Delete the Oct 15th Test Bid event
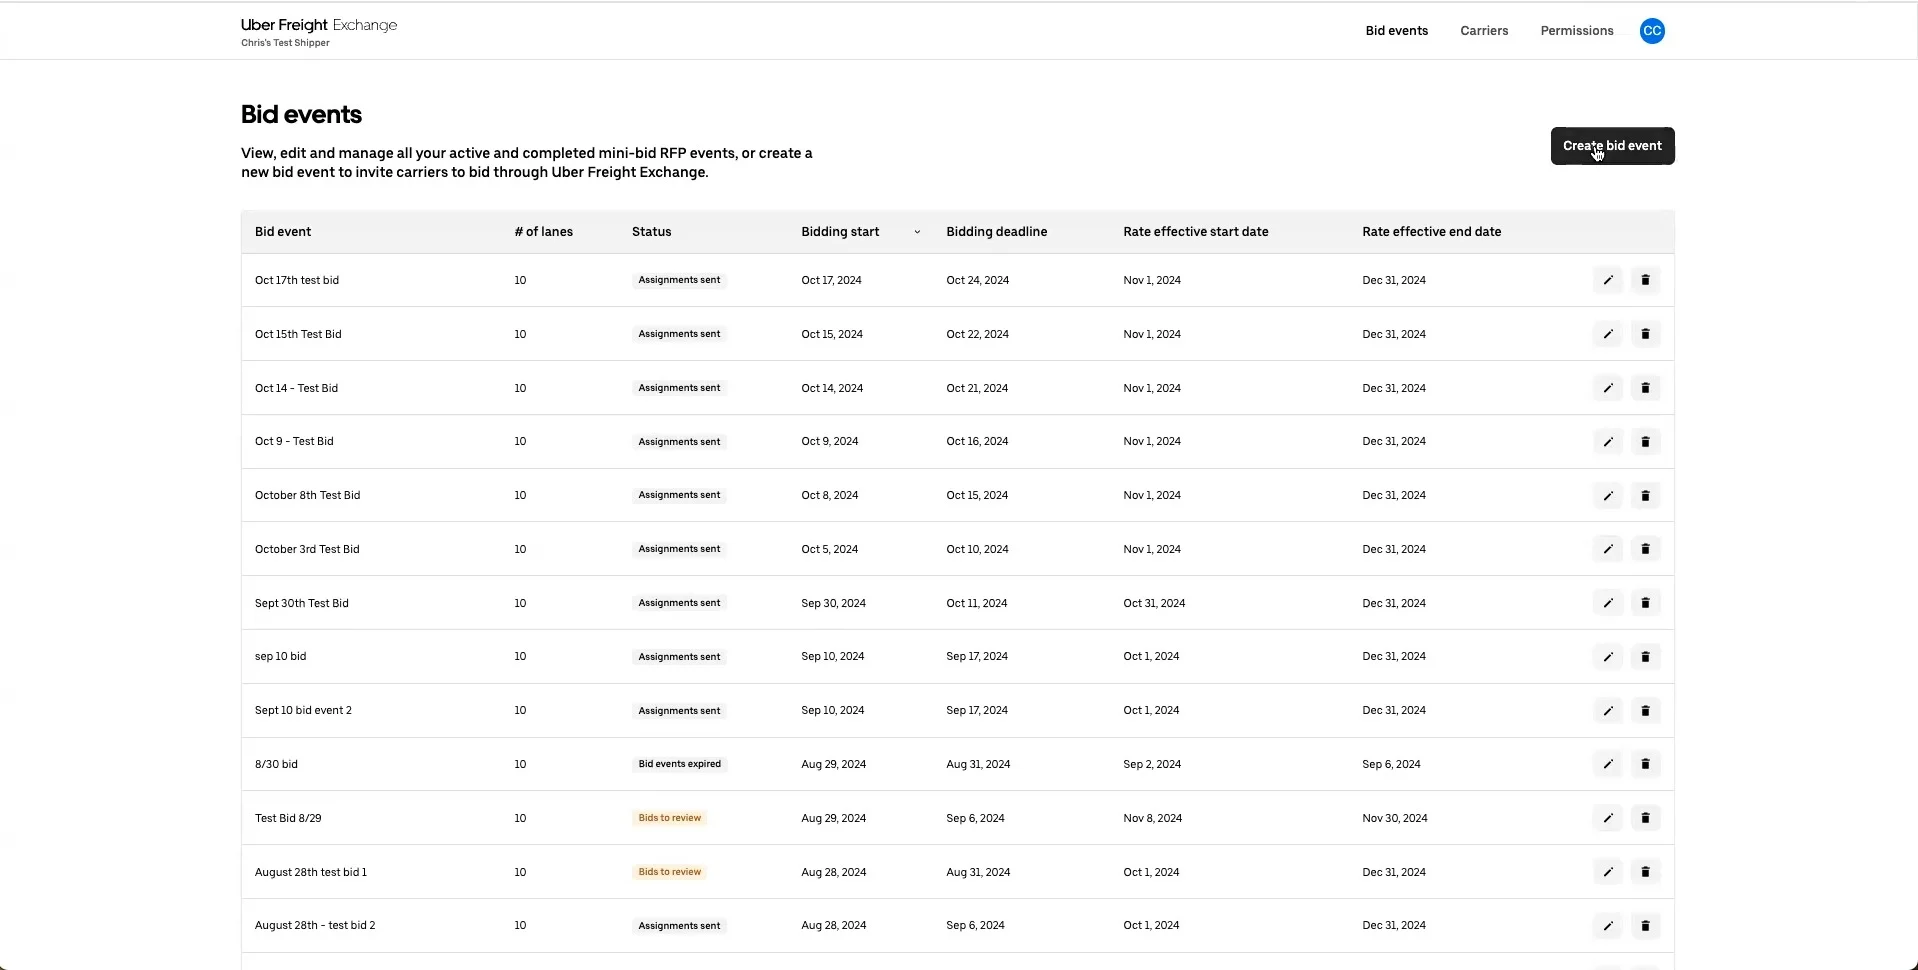Screen dimensions: 1918x970 point(1645,334)
